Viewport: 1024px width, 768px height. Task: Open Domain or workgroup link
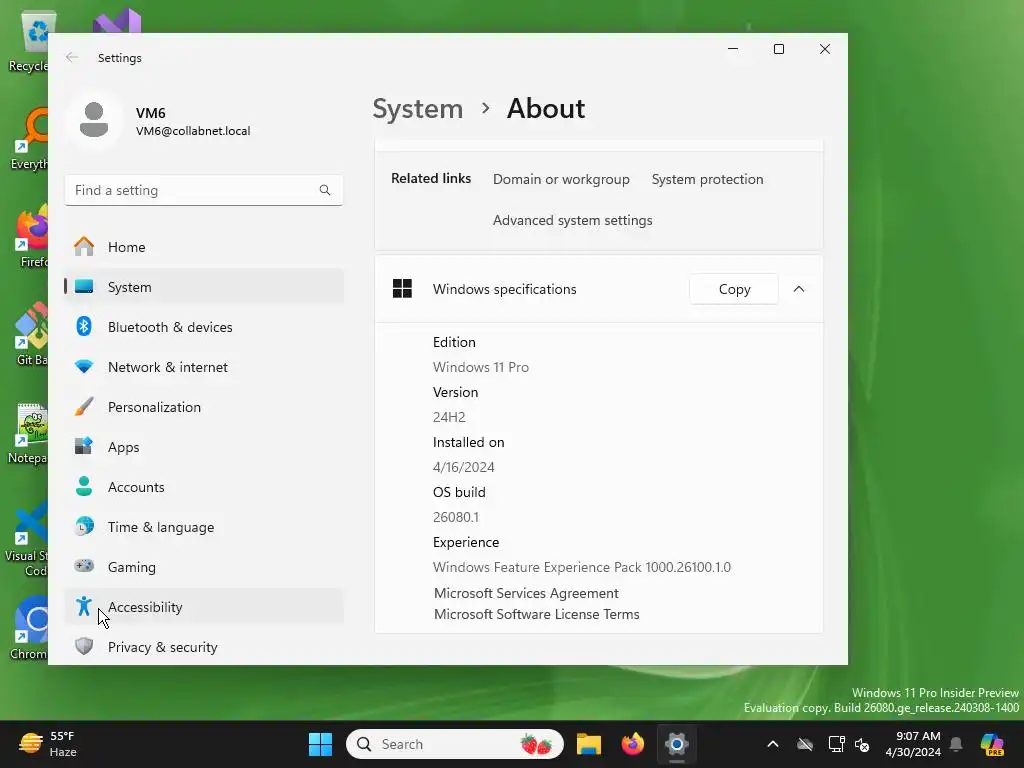pos(561,179)
